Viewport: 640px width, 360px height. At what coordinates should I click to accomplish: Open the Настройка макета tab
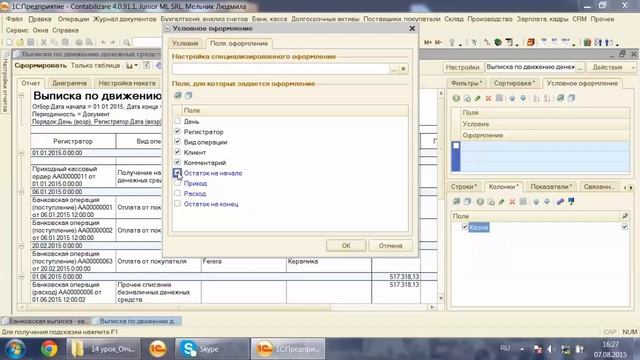[x=127, y=83]
